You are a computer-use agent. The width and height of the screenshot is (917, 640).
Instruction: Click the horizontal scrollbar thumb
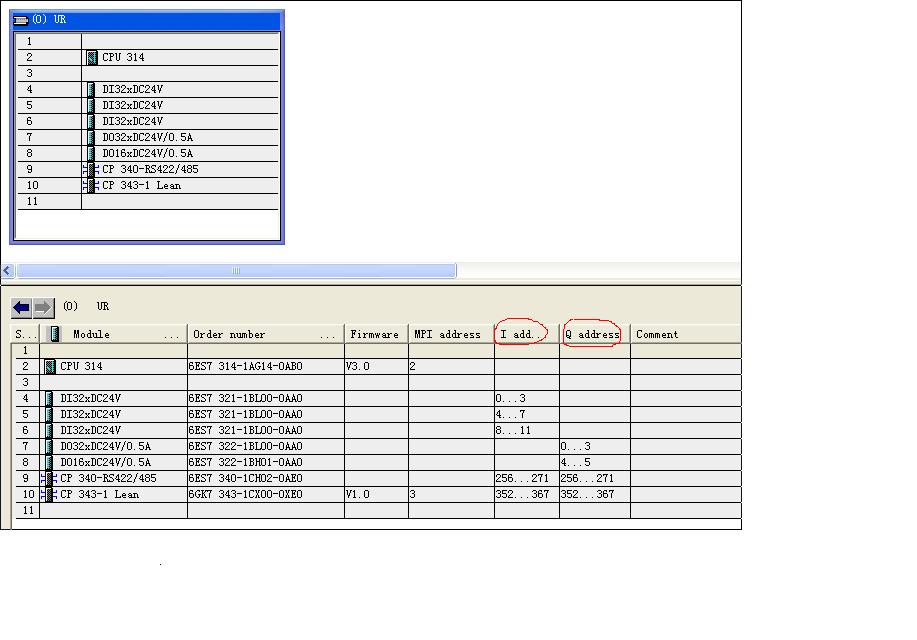click(236, 270)
